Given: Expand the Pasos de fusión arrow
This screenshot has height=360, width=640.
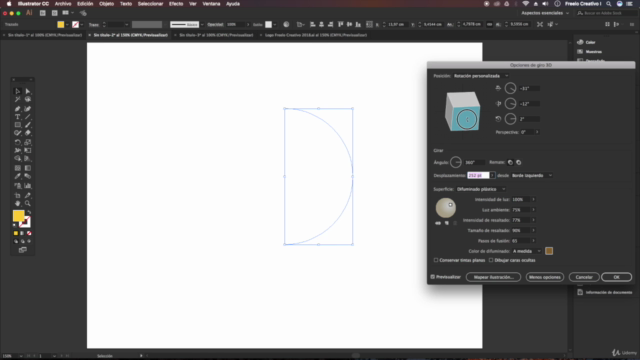Looking at the screenshot, I should click(x=533, y=241).
